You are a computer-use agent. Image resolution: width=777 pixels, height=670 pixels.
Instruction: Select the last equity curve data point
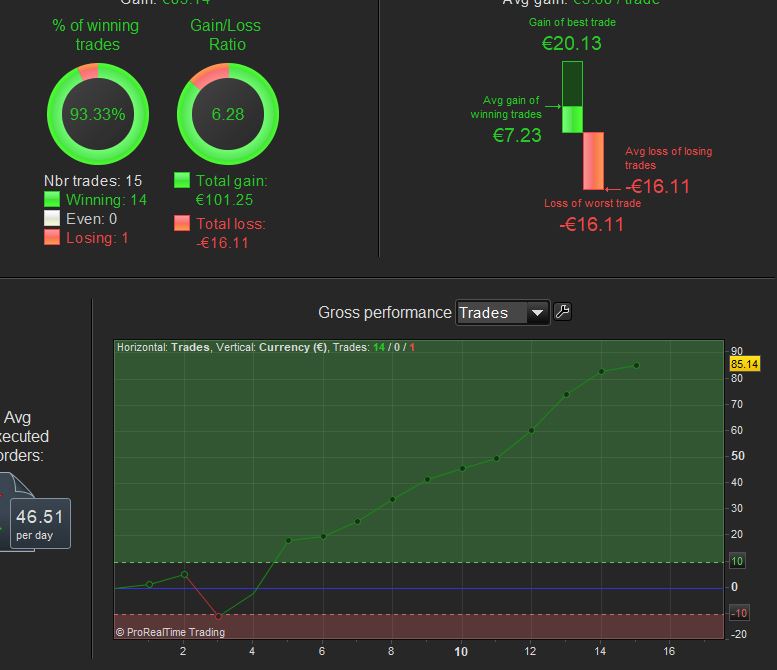click(x=636, y=366)
